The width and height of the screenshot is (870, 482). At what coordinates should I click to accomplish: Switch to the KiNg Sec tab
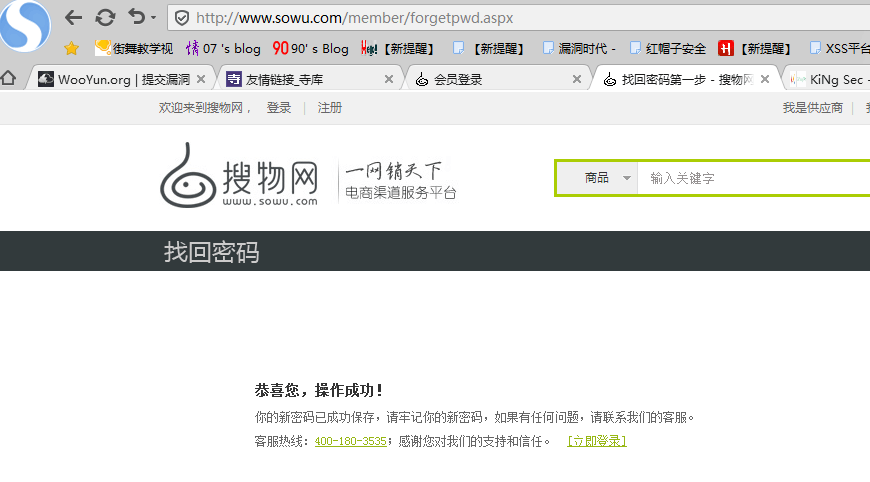point(829,79)
